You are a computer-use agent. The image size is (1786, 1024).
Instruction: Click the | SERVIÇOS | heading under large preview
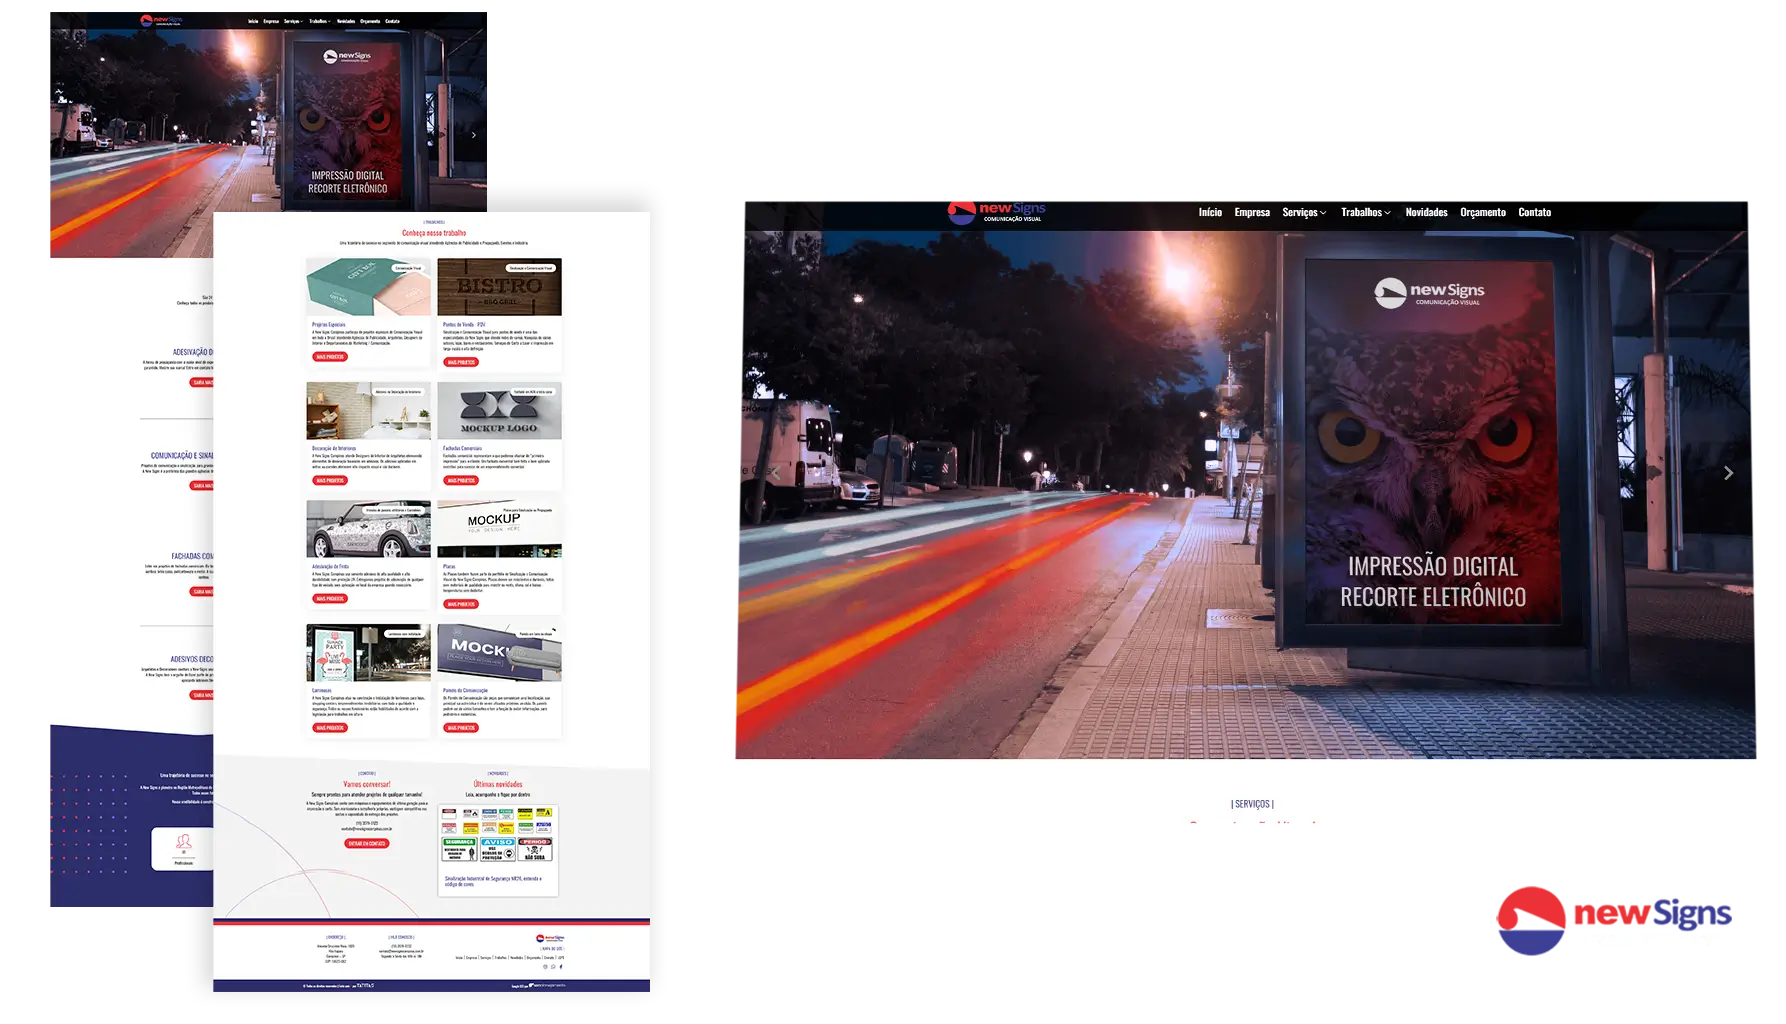click(1252, 804)
